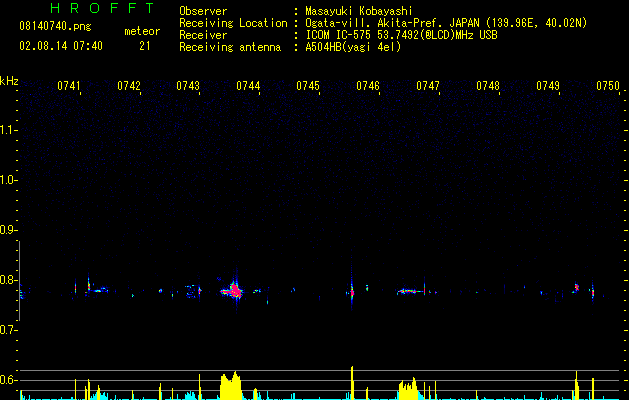Click the date stamp 02.08.14 07:40
629x400 pixels.
coord(61,46)
